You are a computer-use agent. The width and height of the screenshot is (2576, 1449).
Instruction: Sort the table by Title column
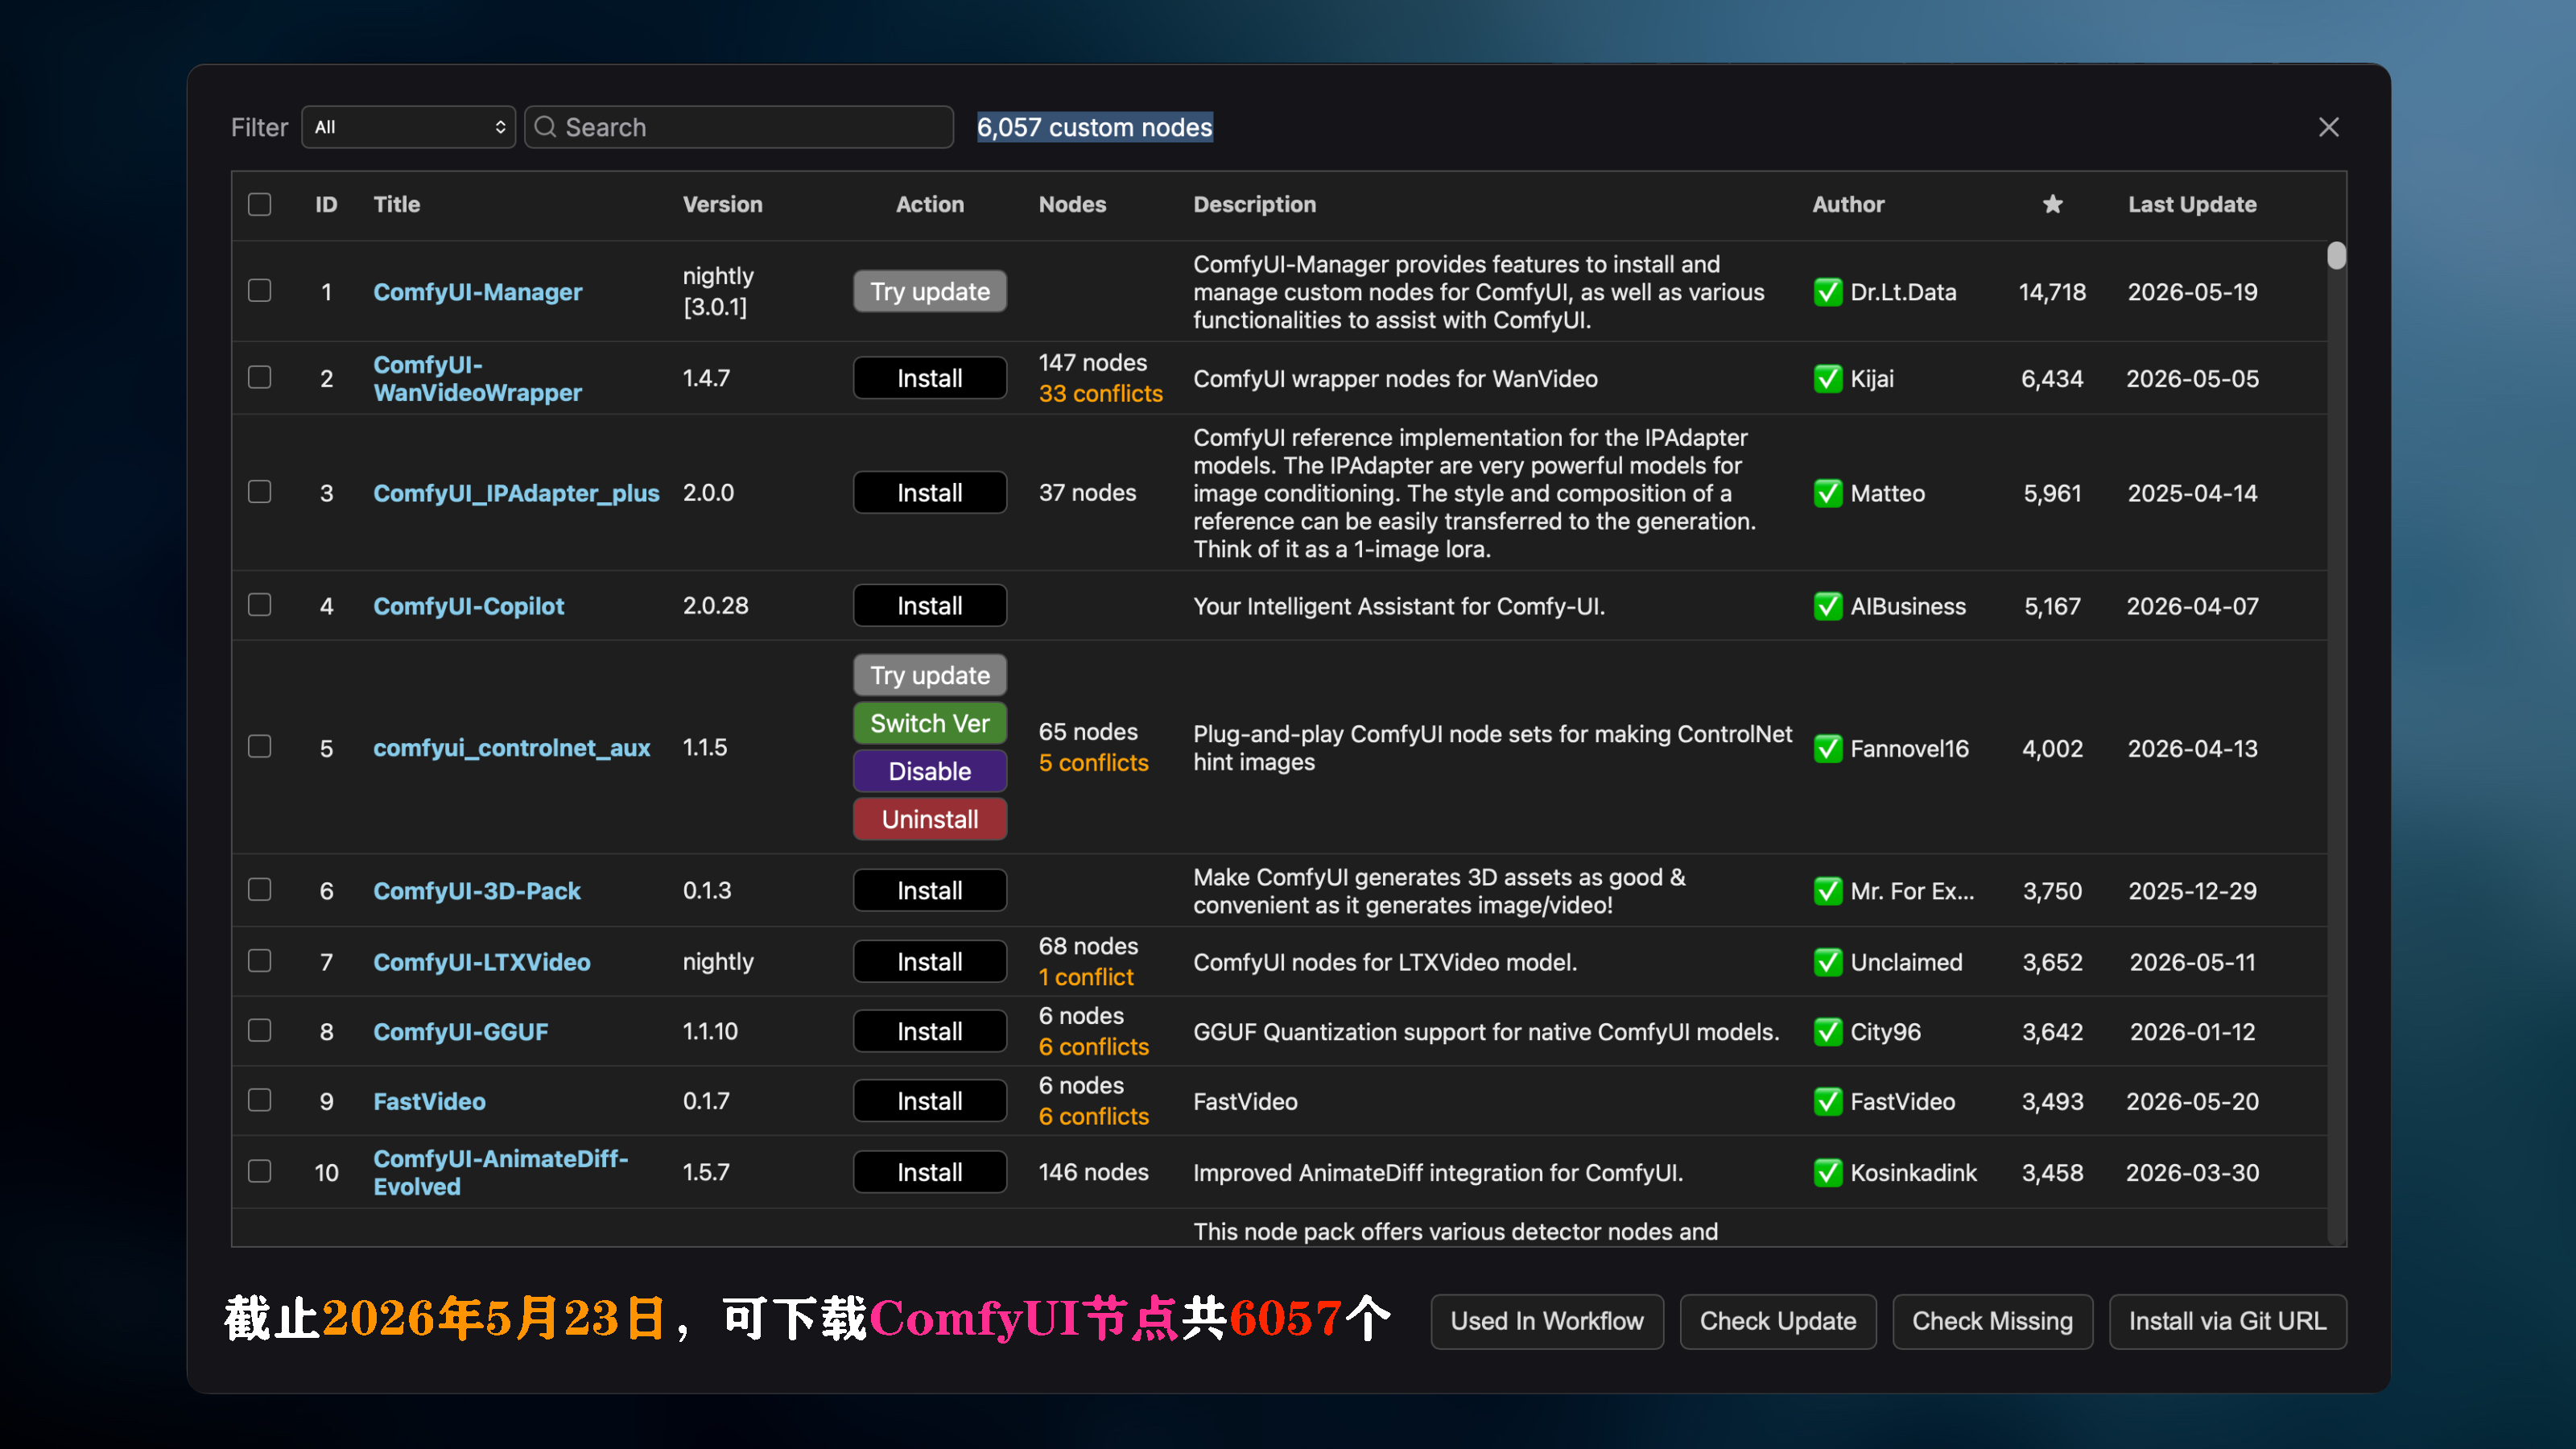(396, 204)
